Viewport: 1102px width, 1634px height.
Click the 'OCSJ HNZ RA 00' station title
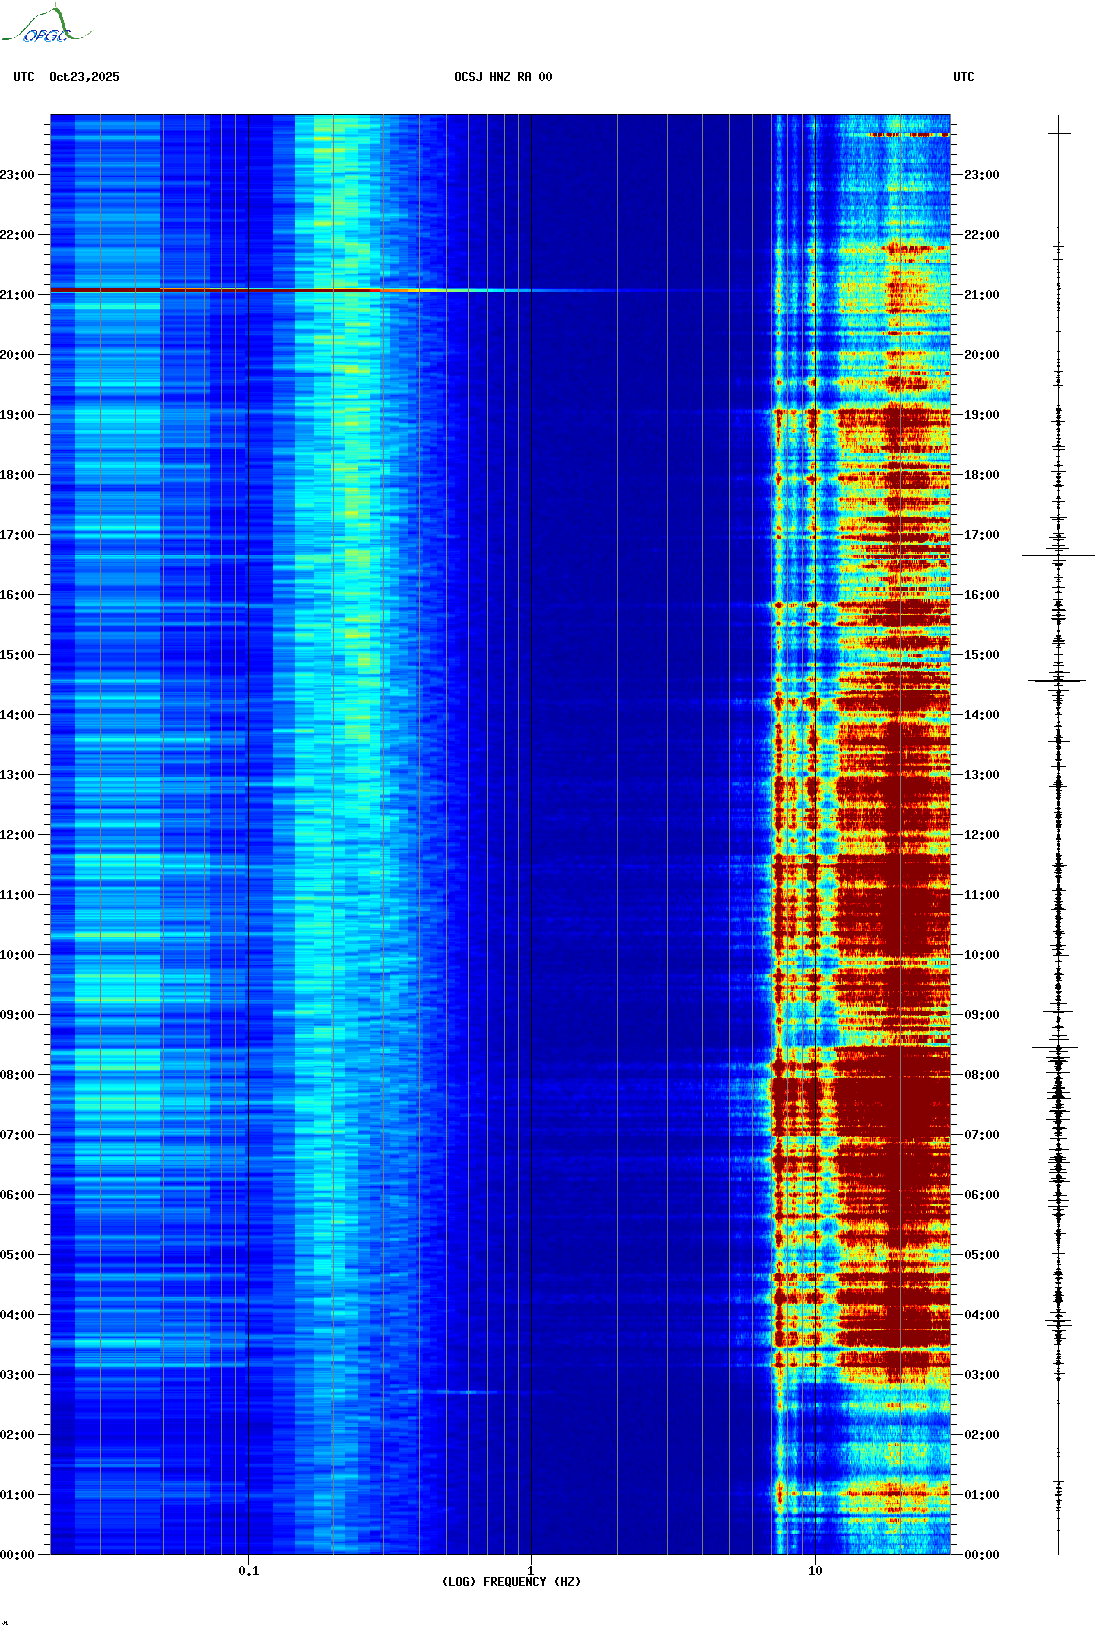pos(503,77)
